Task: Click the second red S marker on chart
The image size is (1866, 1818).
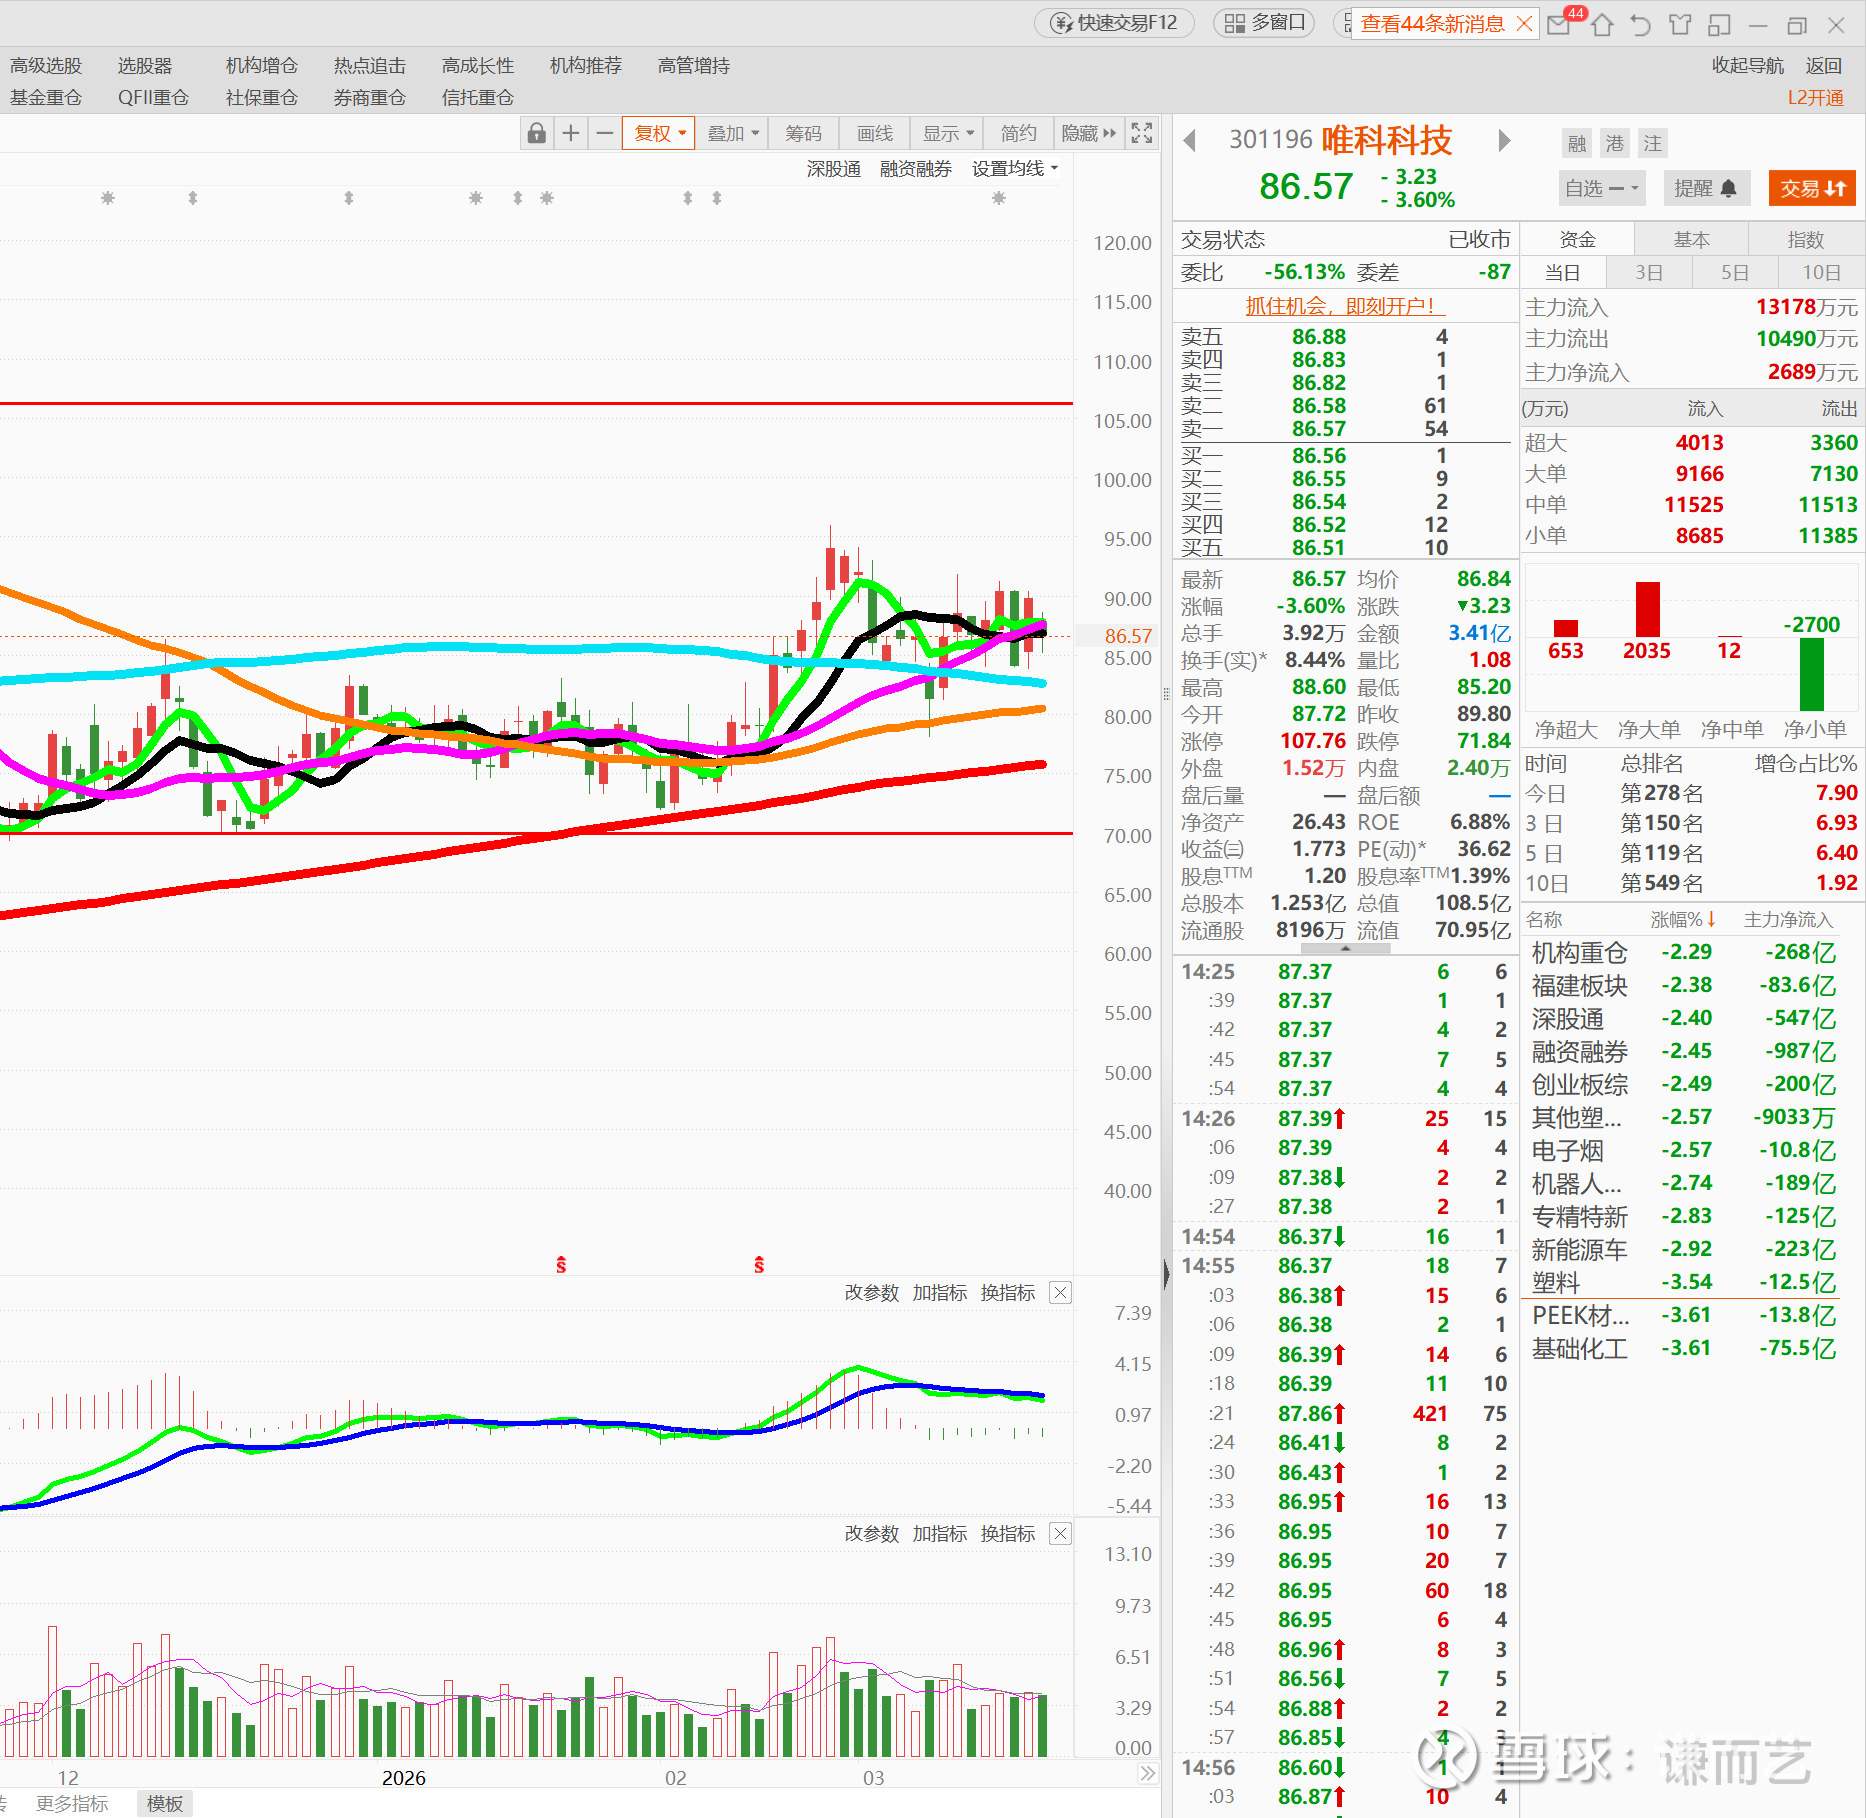Action: tap(759, 1265)
